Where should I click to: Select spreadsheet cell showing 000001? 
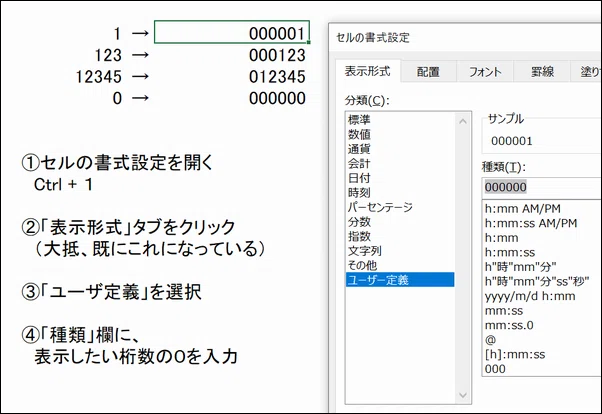(232, 32)
